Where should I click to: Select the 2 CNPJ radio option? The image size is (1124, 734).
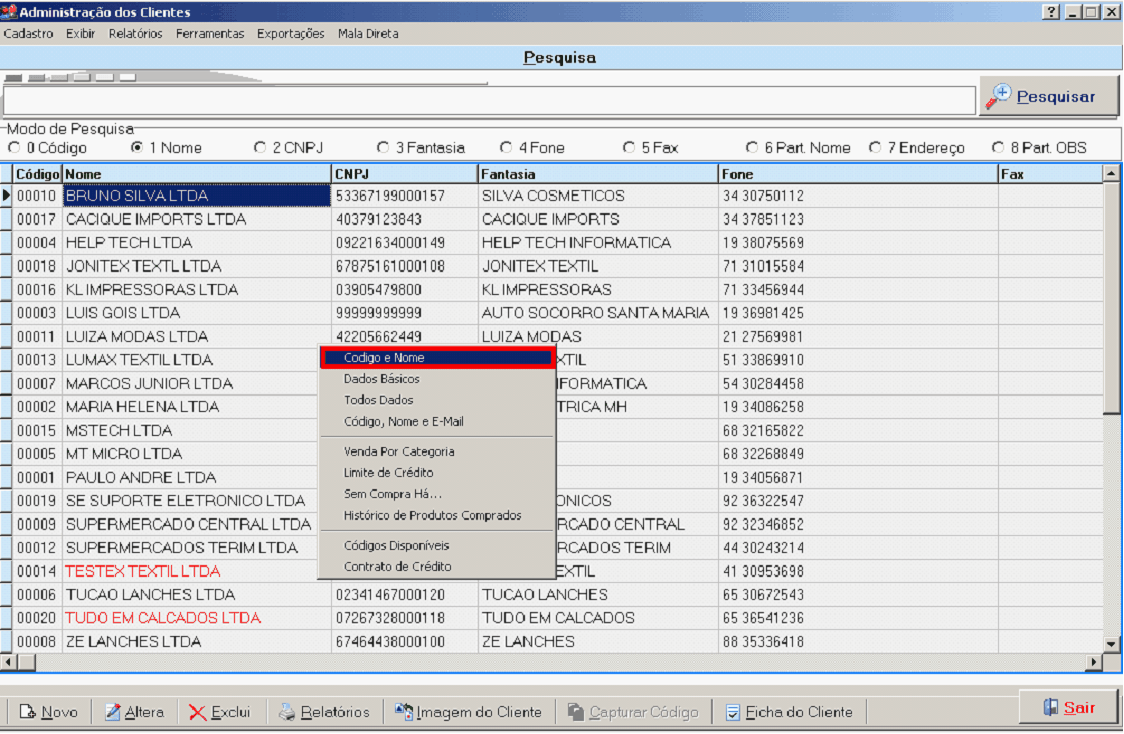click(x=261, y=148)
